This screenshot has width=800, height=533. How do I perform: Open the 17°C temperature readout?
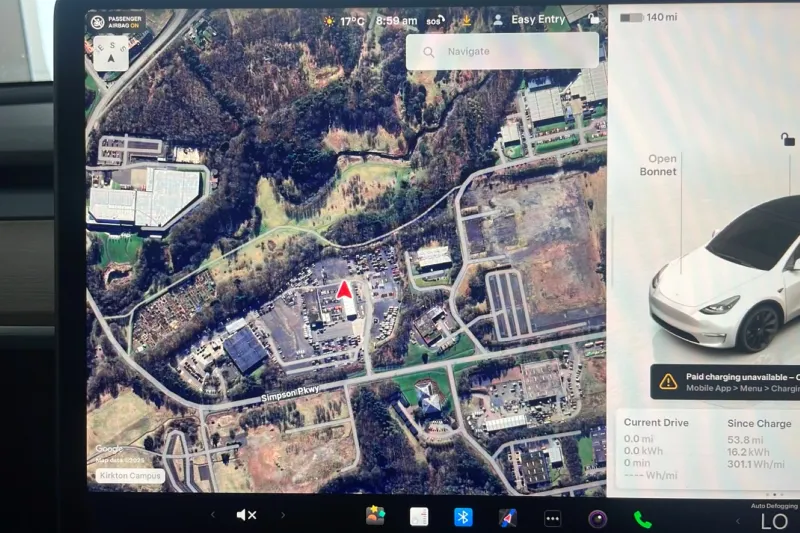353,21
